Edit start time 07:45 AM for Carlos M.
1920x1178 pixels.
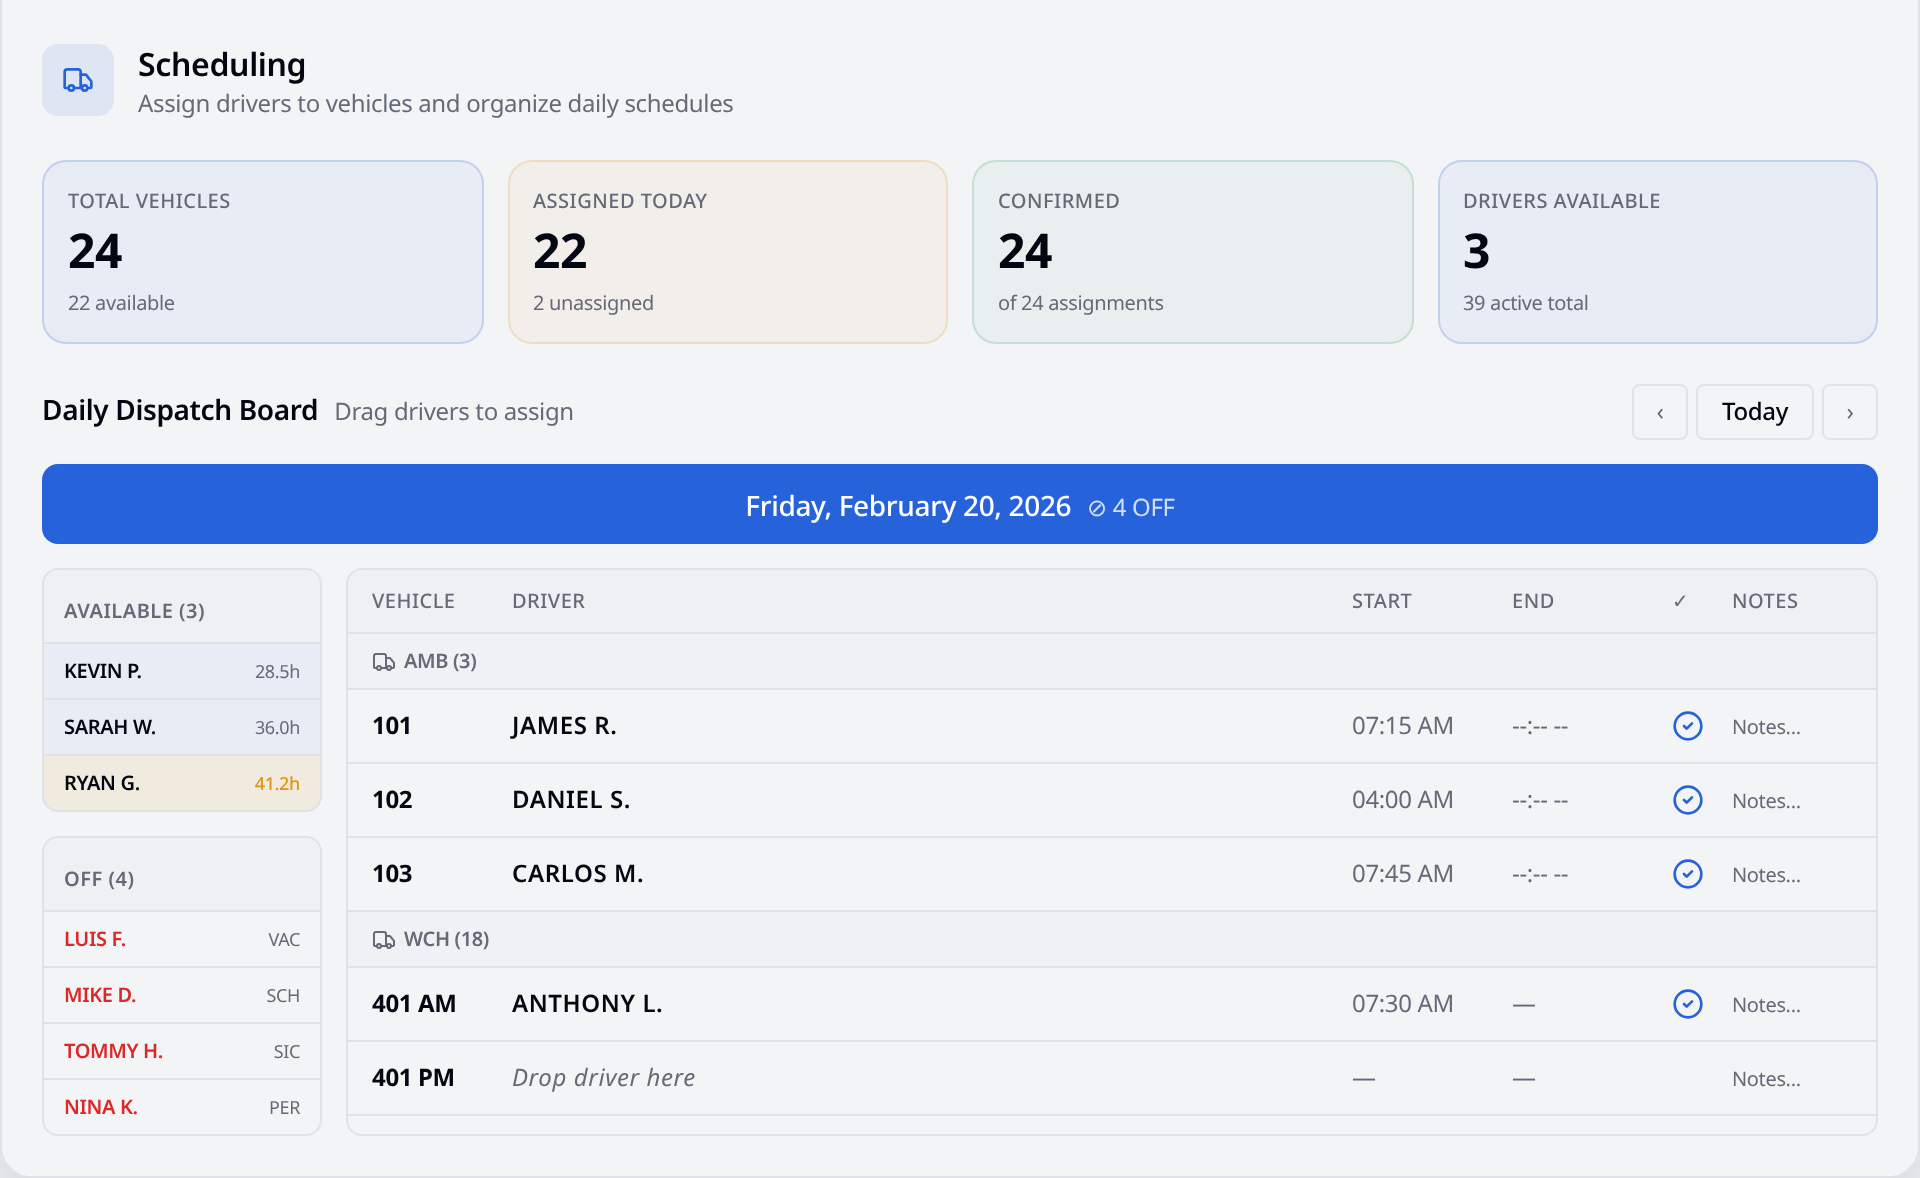point(1403,874)
